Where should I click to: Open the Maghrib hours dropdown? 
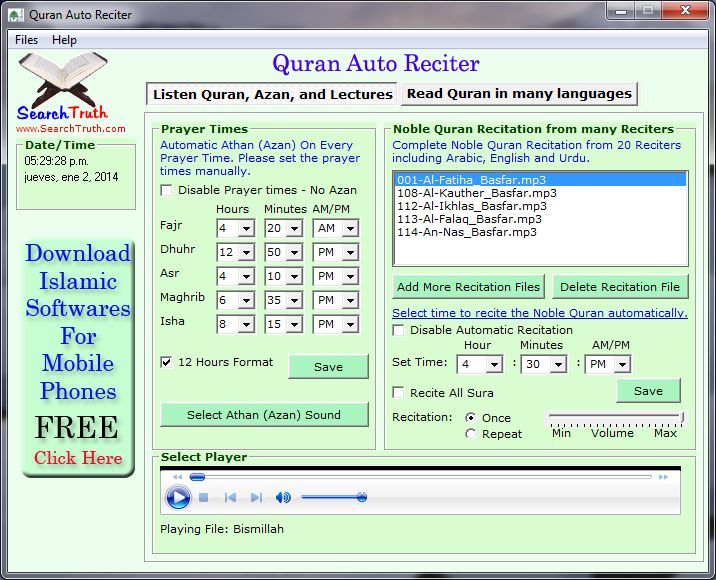[x=246, y=300]
